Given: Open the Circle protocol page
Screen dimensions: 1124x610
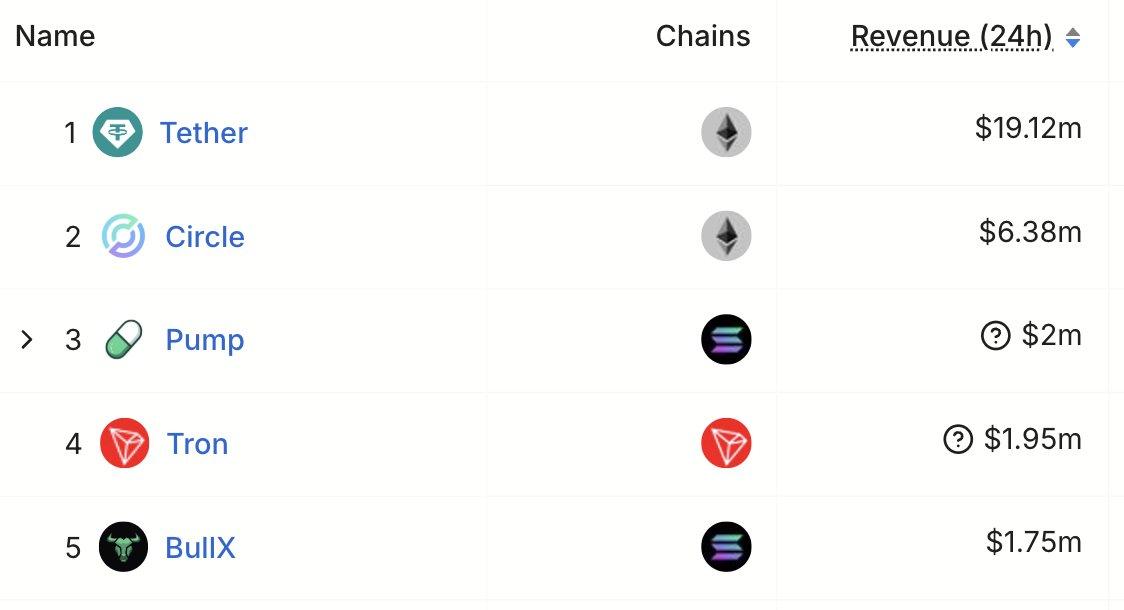Looking at the screenshot, I should pos(204,237).
